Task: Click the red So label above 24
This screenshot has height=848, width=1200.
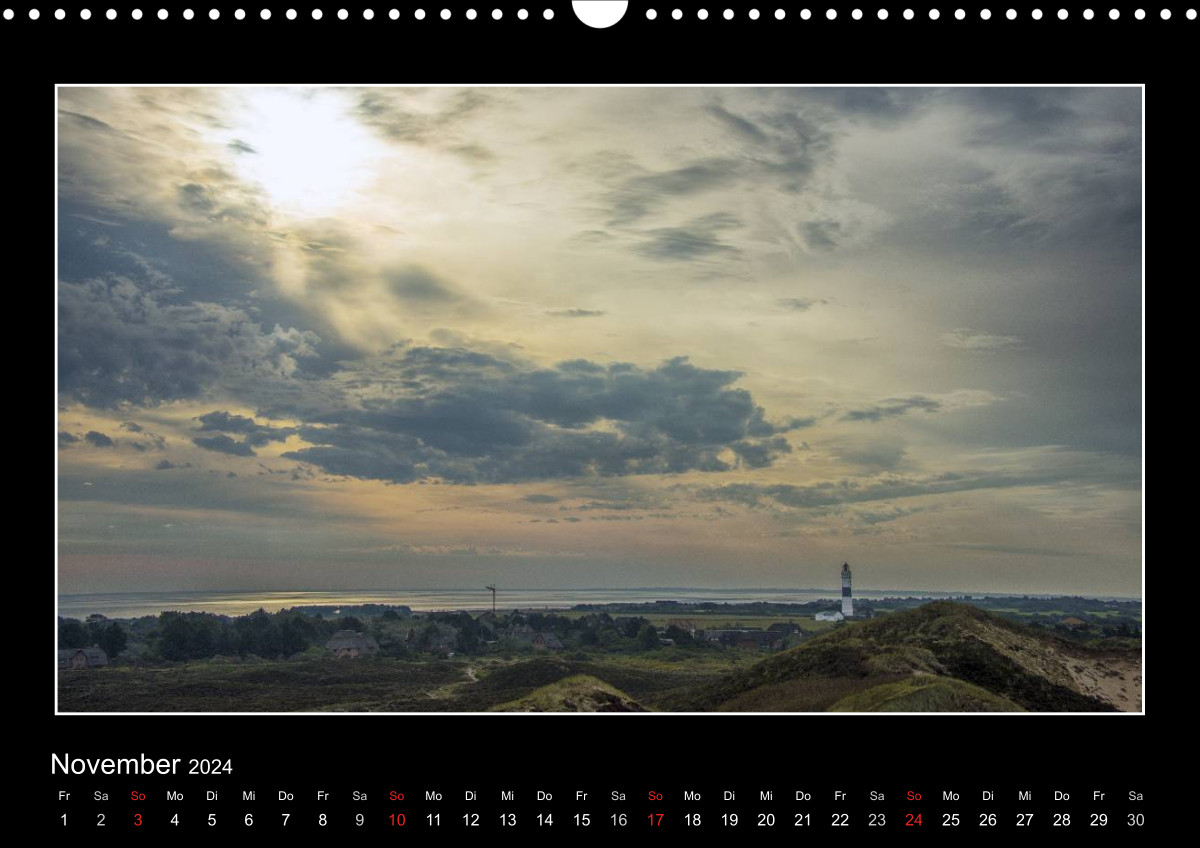Action: point(914,796)
